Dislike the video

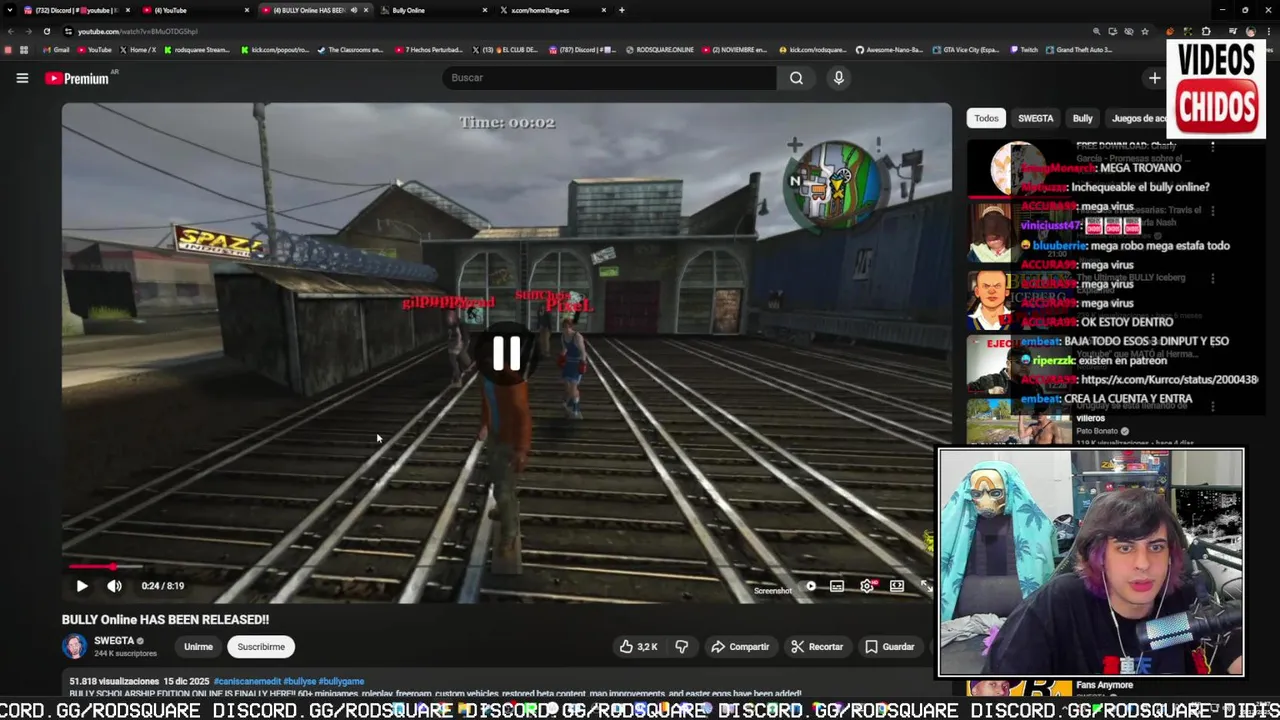point(682,647)
